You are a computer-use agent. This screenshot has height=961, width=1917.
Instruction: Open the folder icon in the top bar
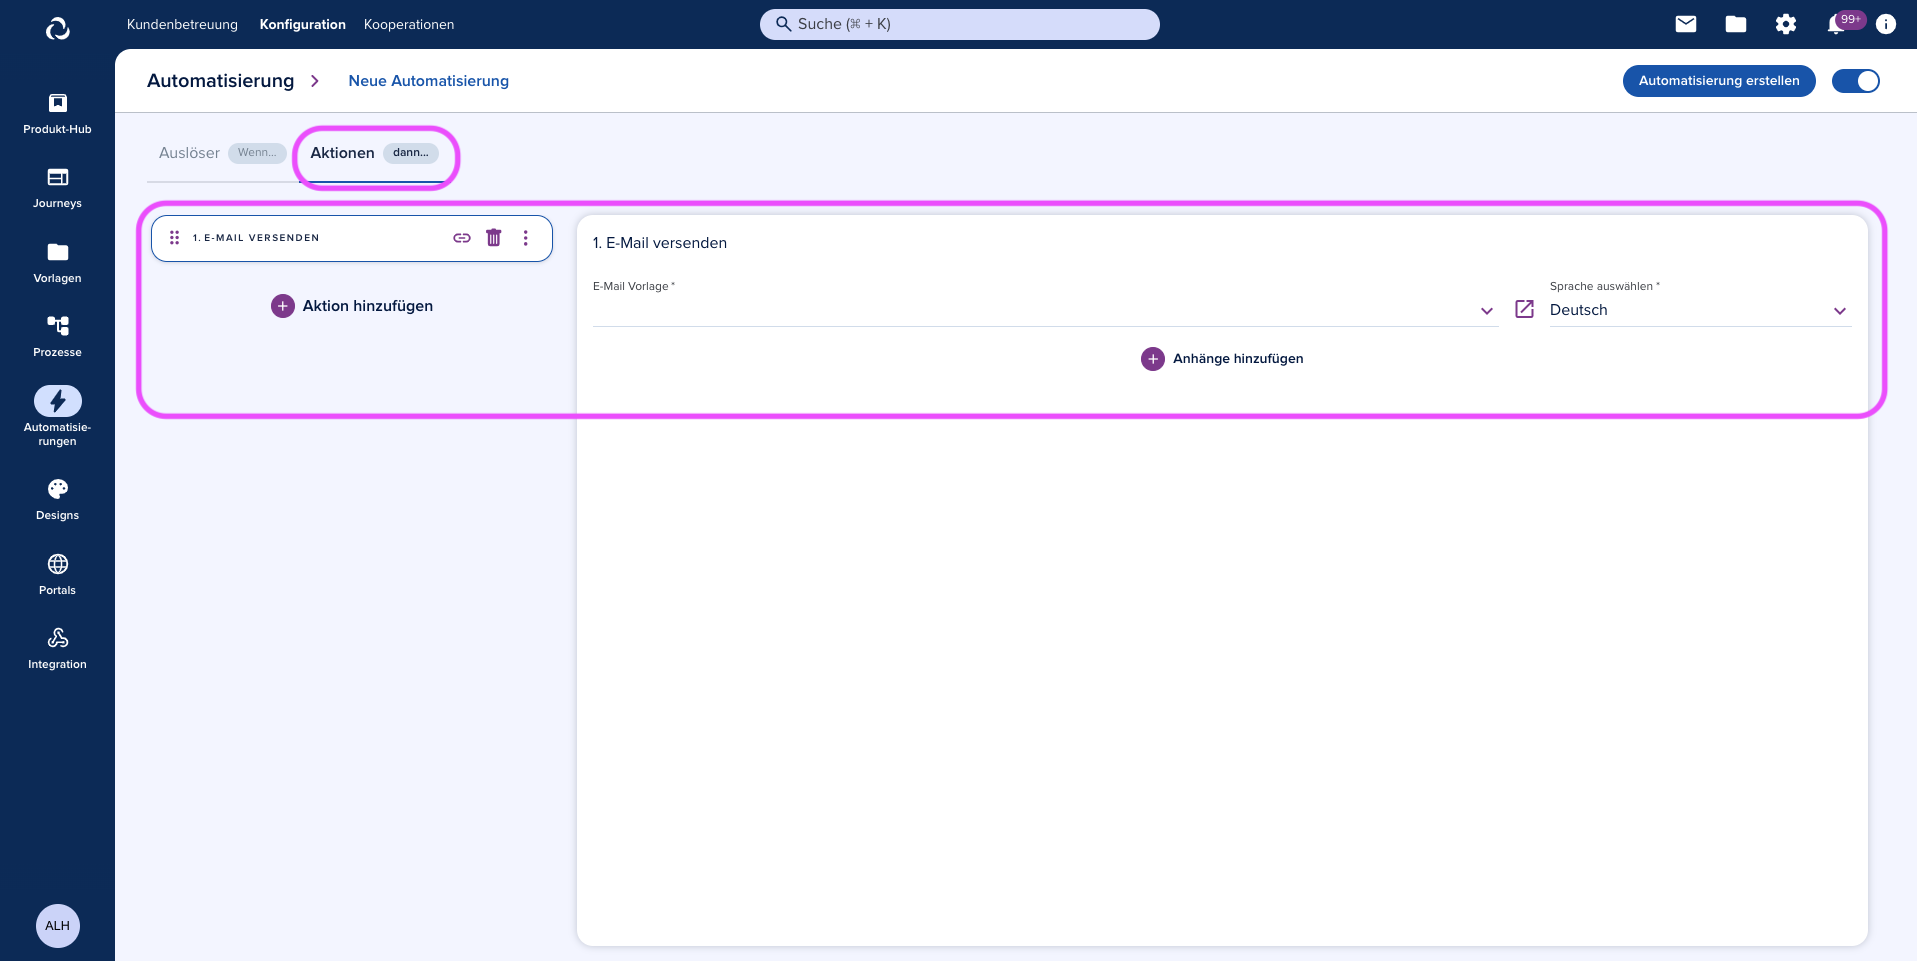[1736, 24]
